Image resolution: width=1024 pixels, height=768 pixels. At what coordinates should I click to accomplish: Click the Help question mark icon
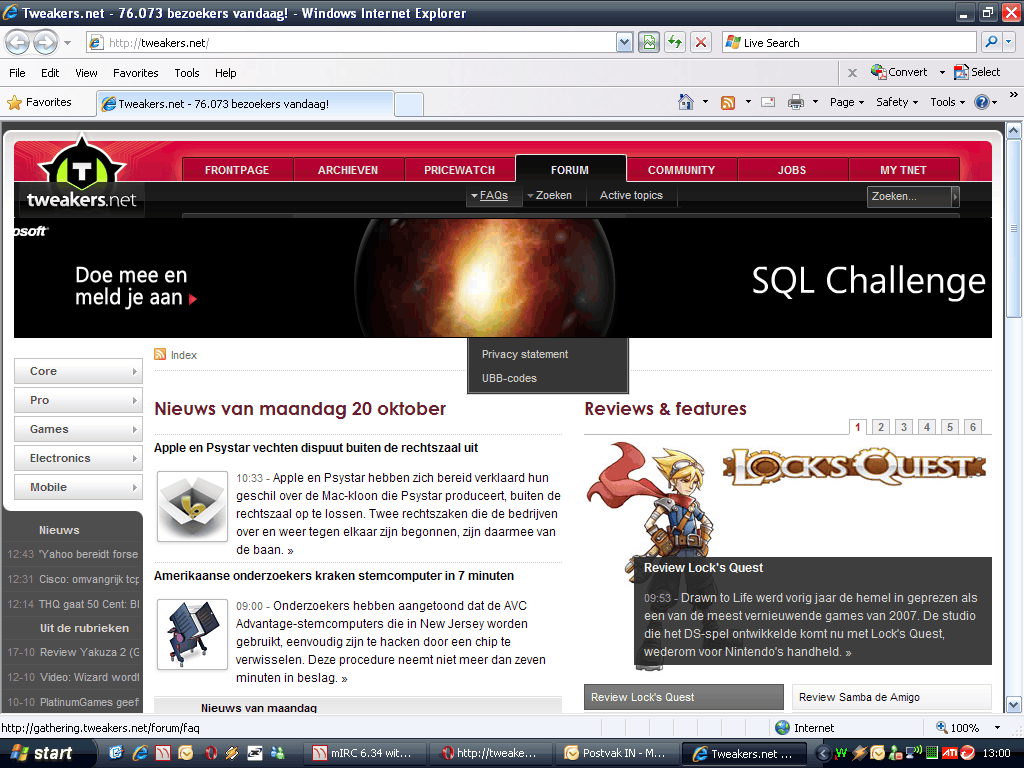tap(982, 103)
